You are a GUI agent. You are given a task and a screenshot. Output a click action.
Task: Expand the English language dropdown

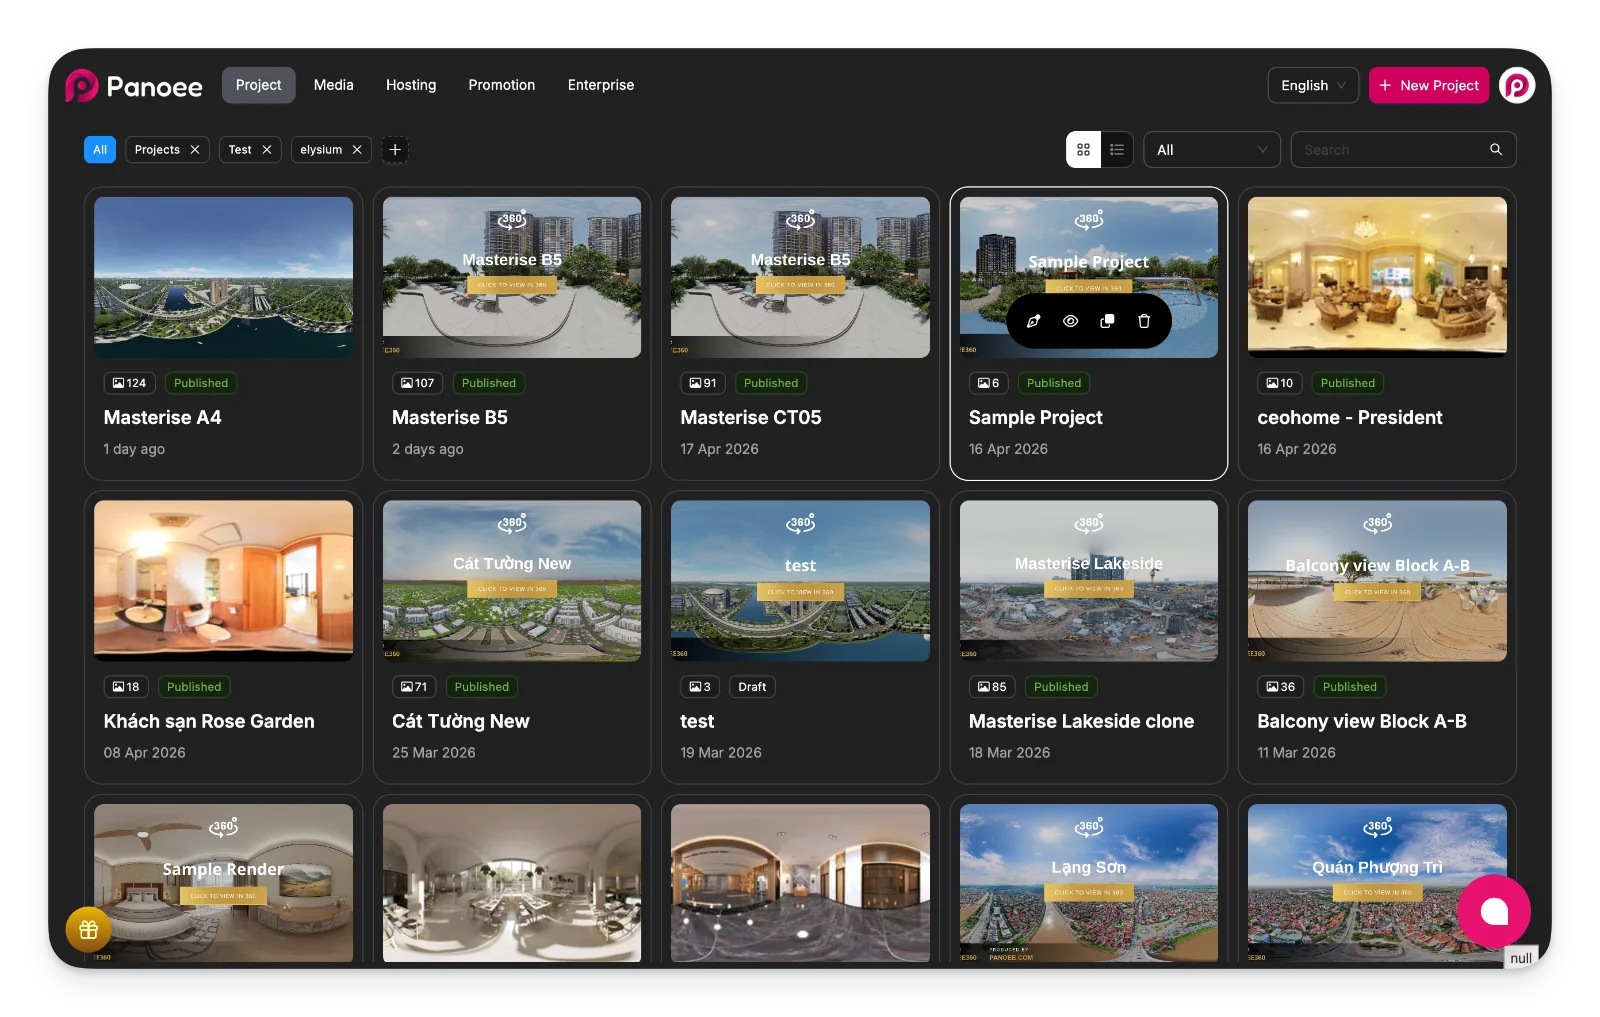point(1312,85)
